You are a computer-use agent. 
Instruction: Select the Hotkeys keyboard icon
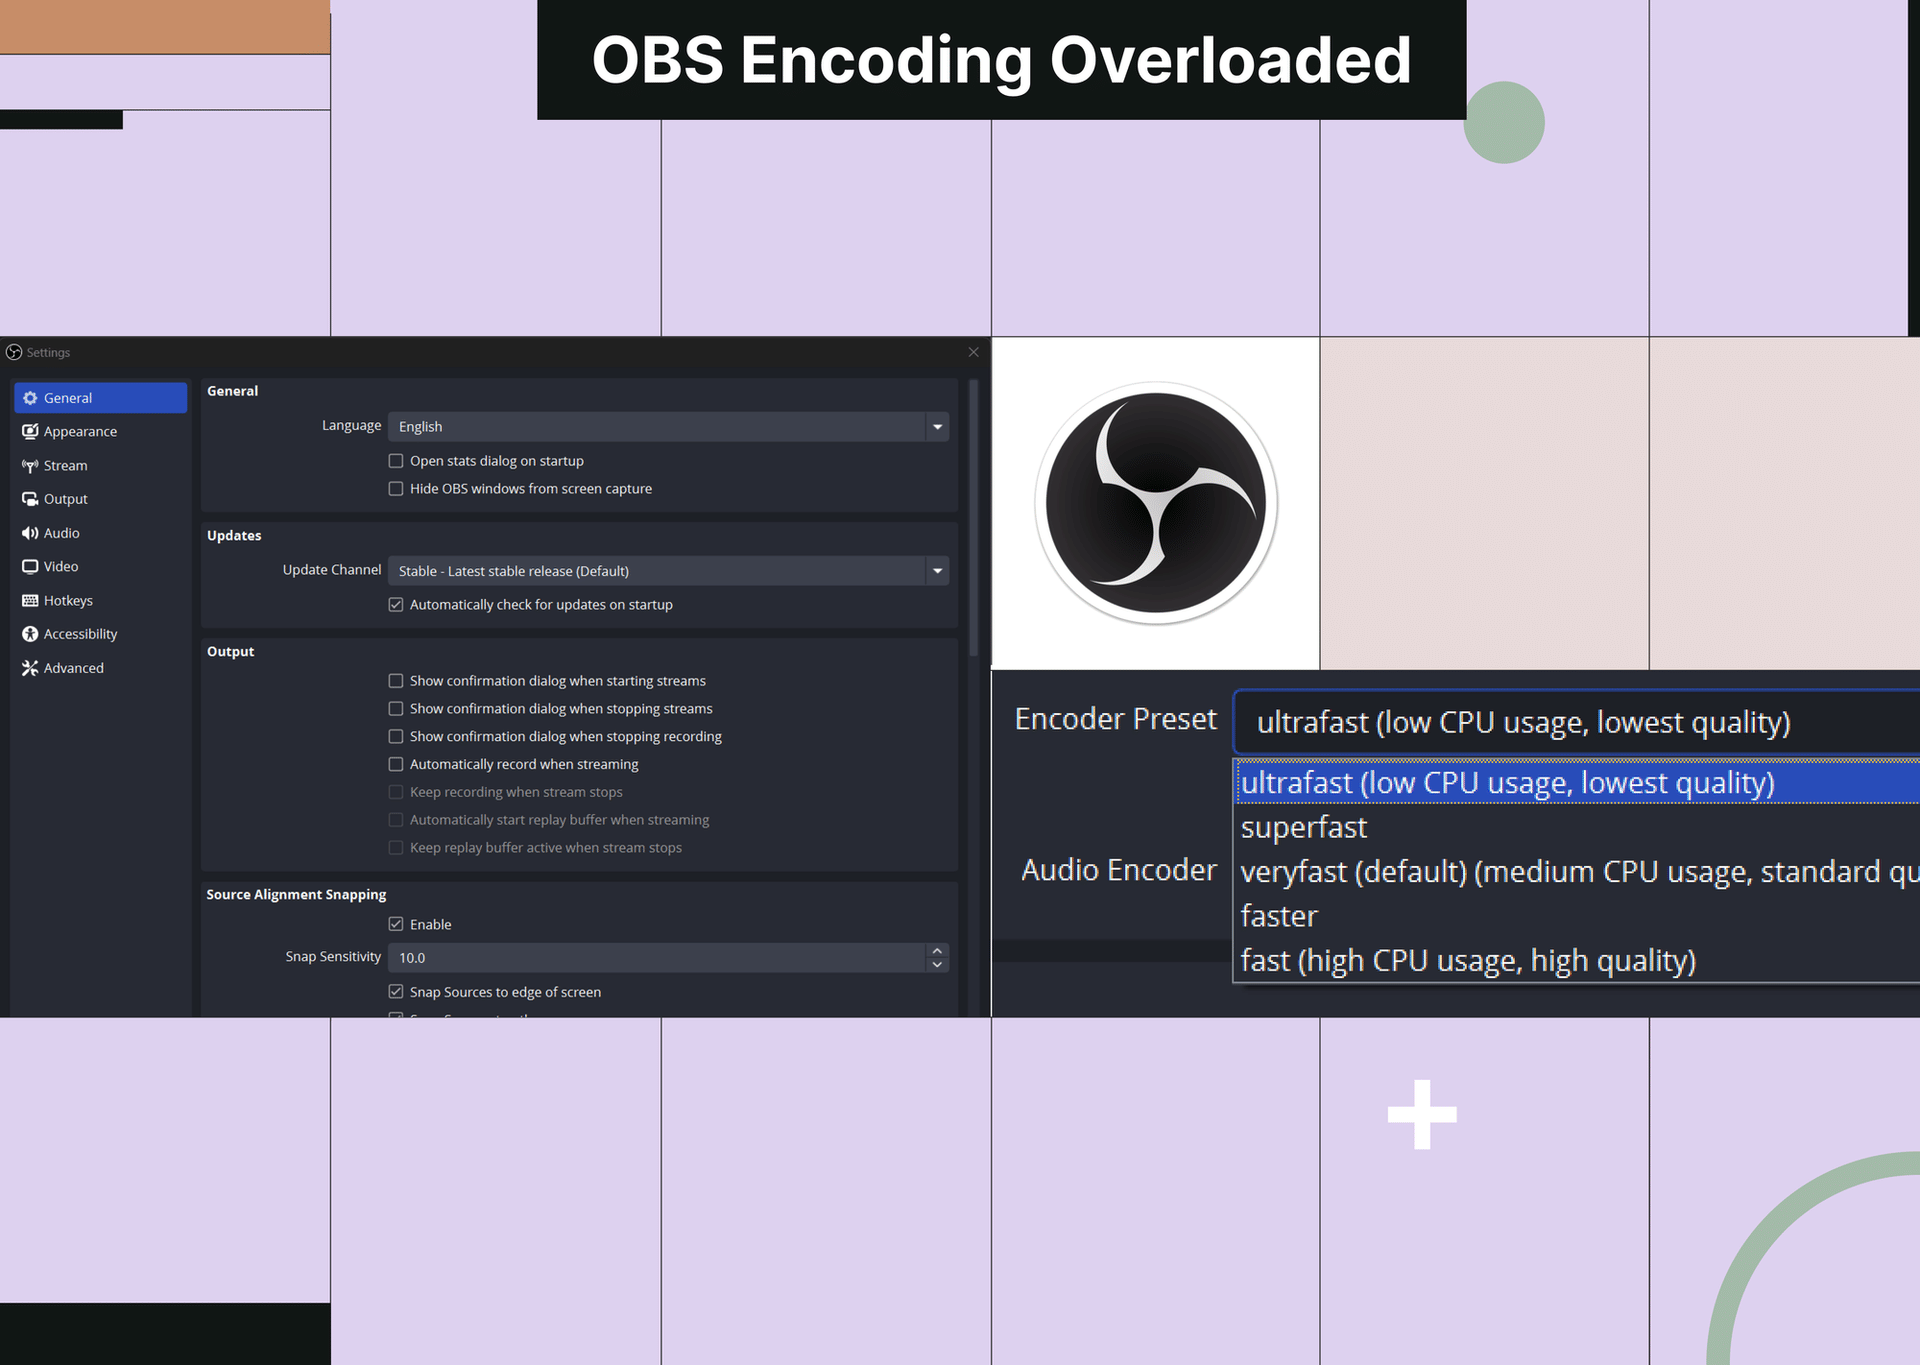pyautogui.click(x=30, y=600)
